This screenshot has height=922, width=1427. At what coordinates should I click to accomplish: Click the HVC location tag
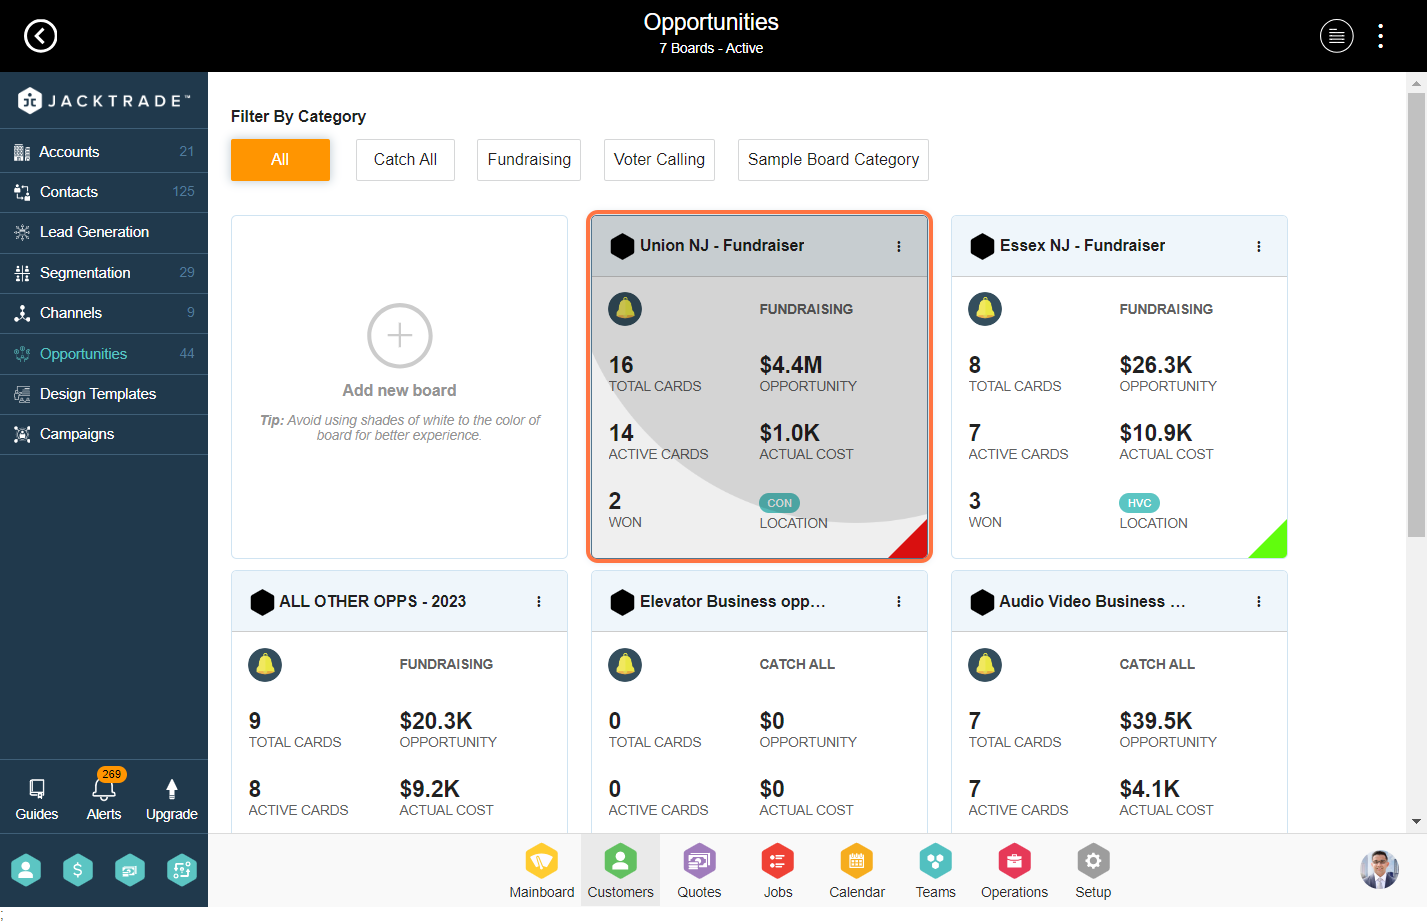pyautogui.click(x=1139, y=503)
